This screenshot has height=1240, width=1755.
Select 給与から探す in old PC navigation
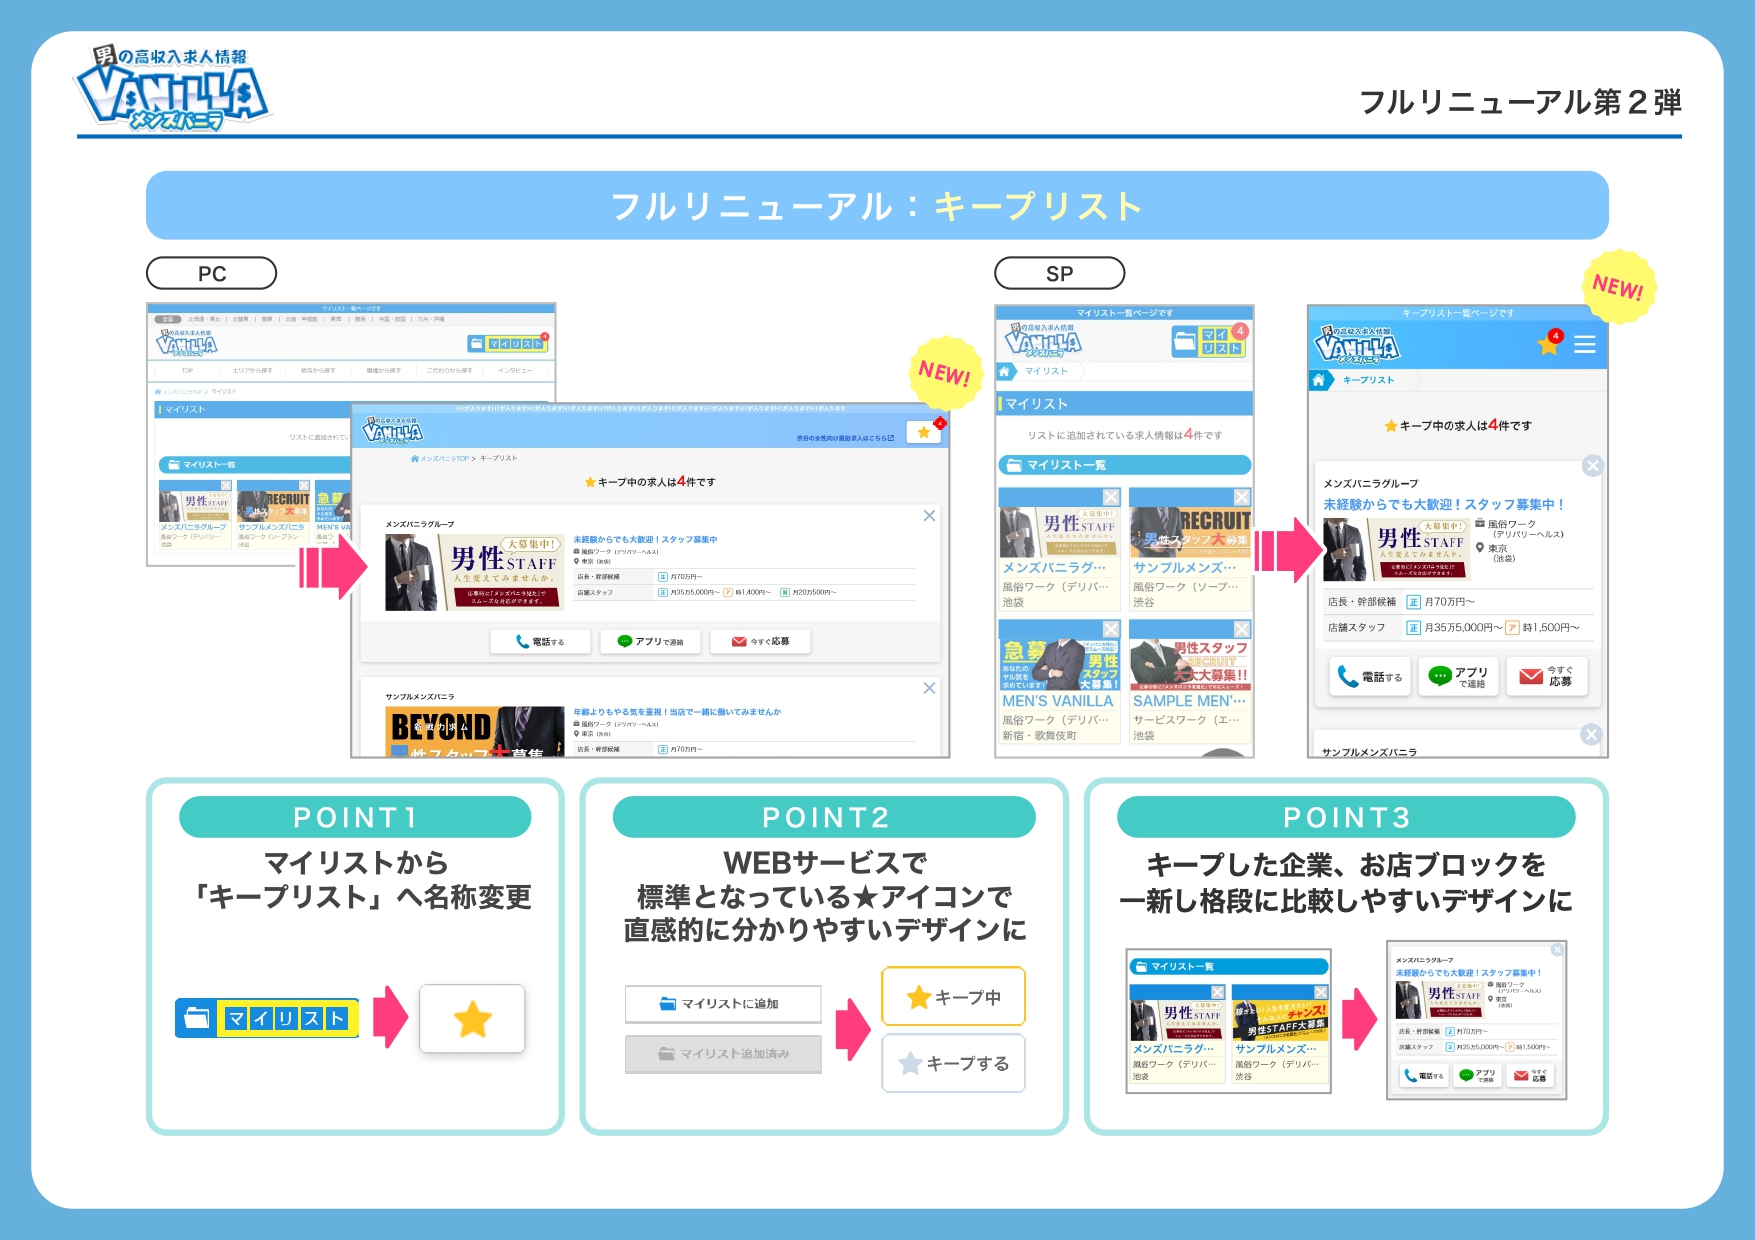[318, 371]
